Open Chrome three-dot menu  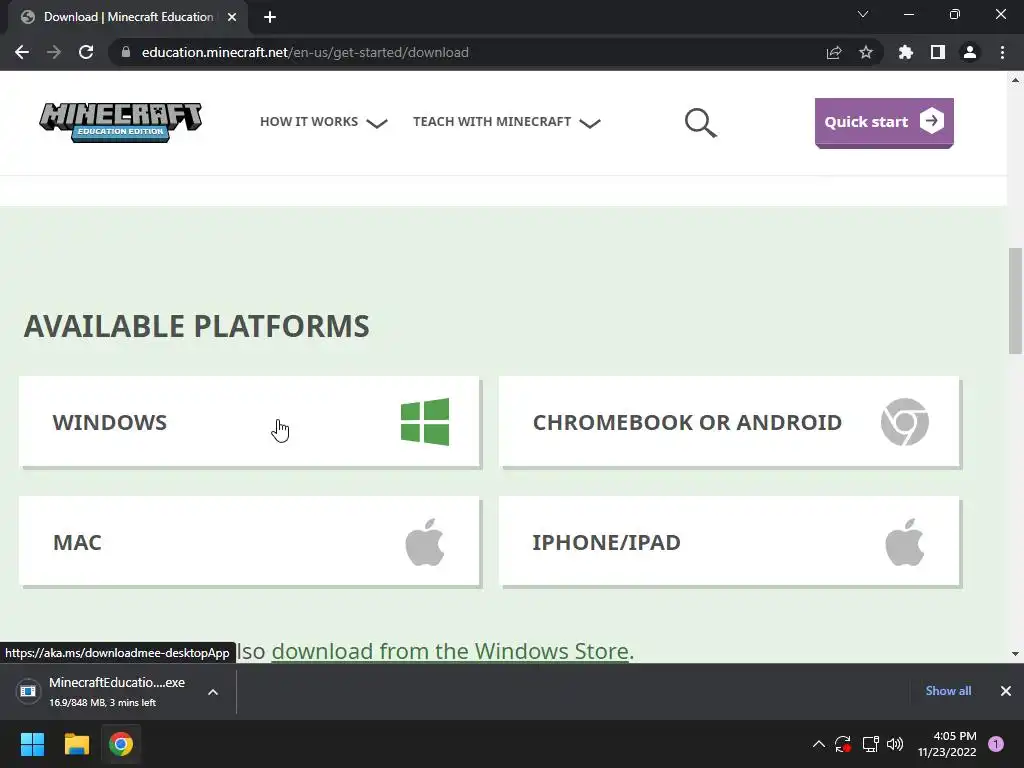(1002, 52)
